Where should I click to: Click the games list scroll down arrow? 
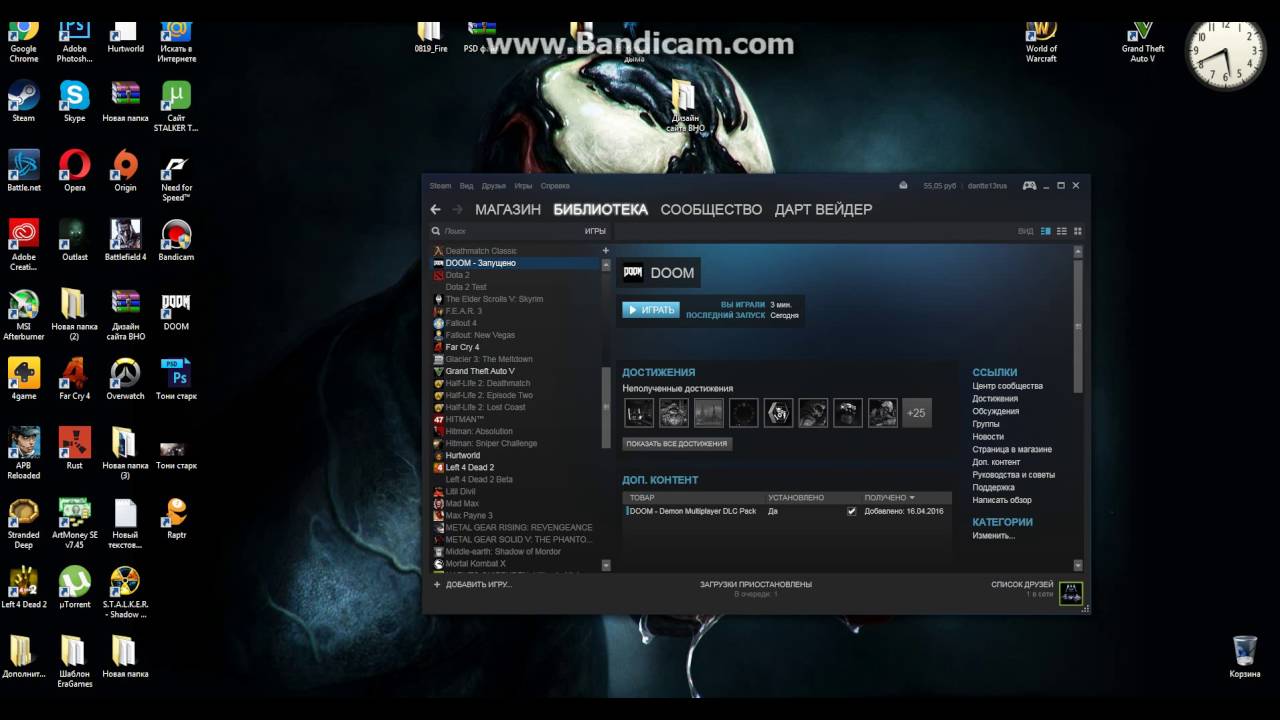605,565
